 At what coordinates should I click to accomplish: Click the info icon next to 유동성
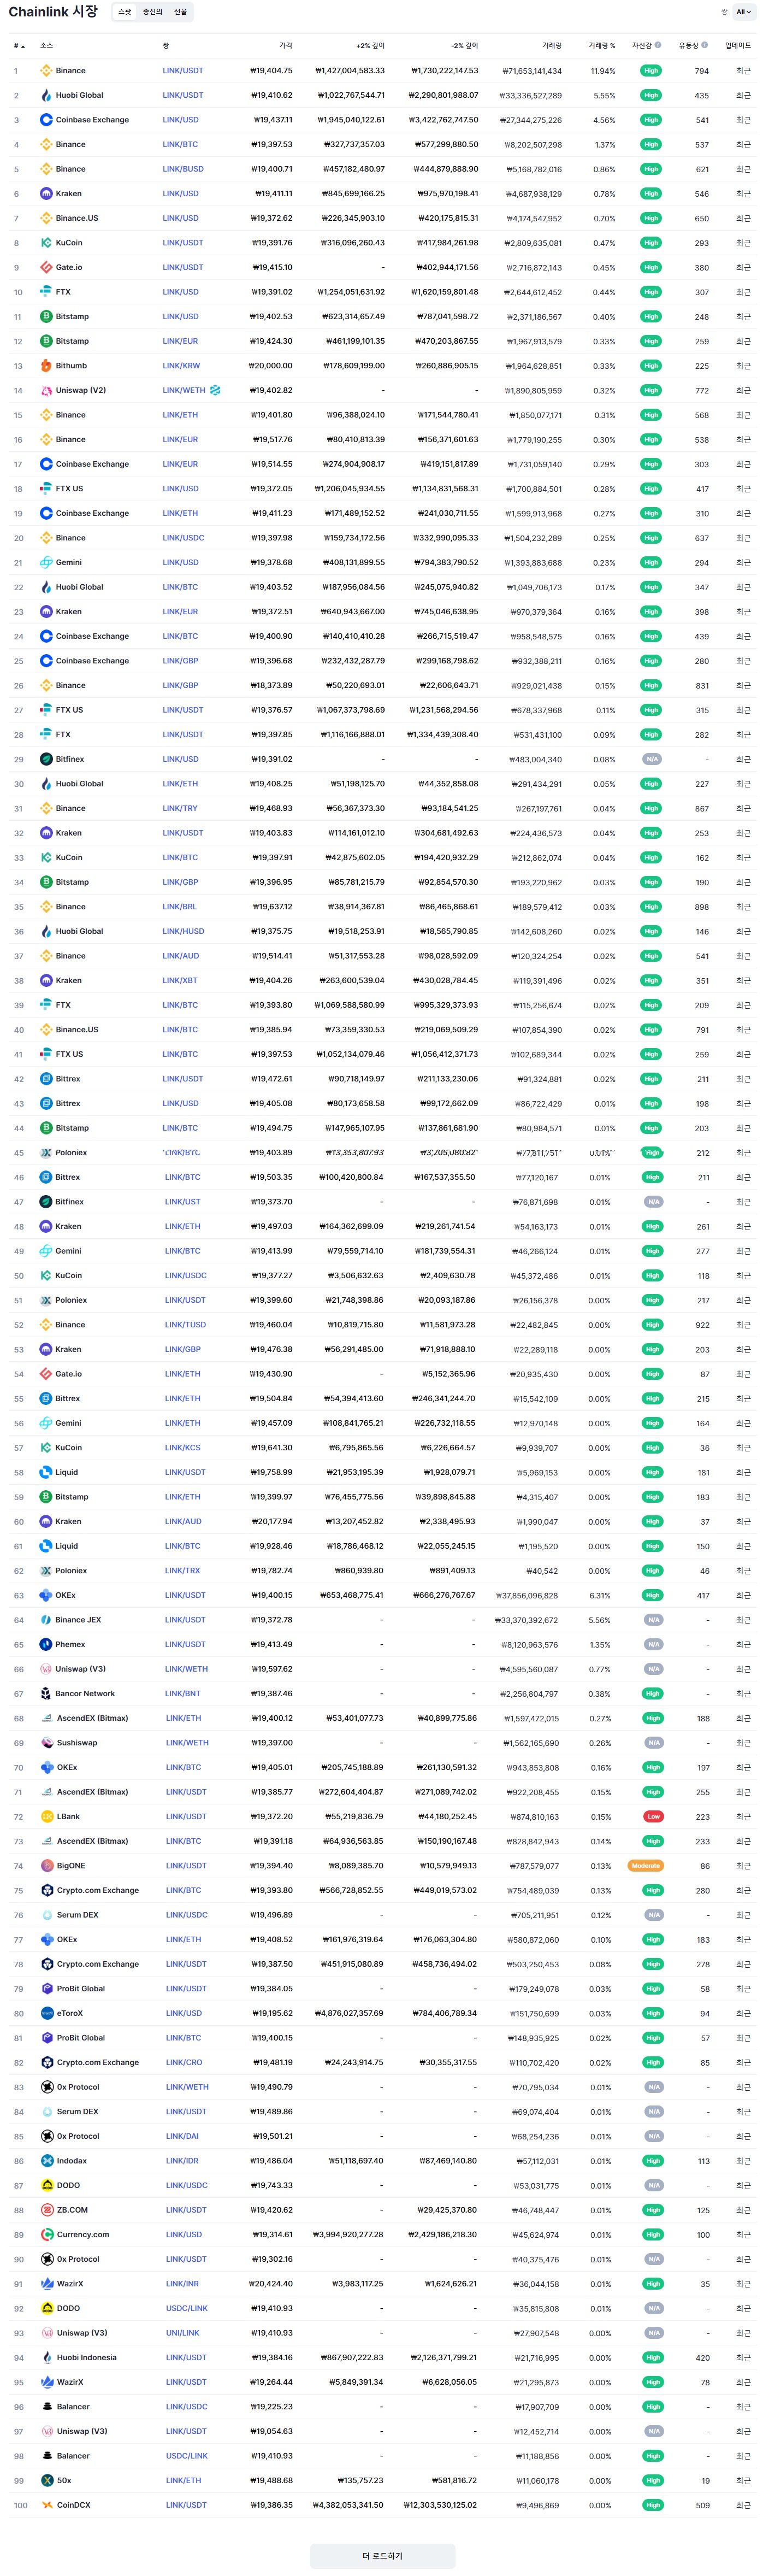[705, 45]
